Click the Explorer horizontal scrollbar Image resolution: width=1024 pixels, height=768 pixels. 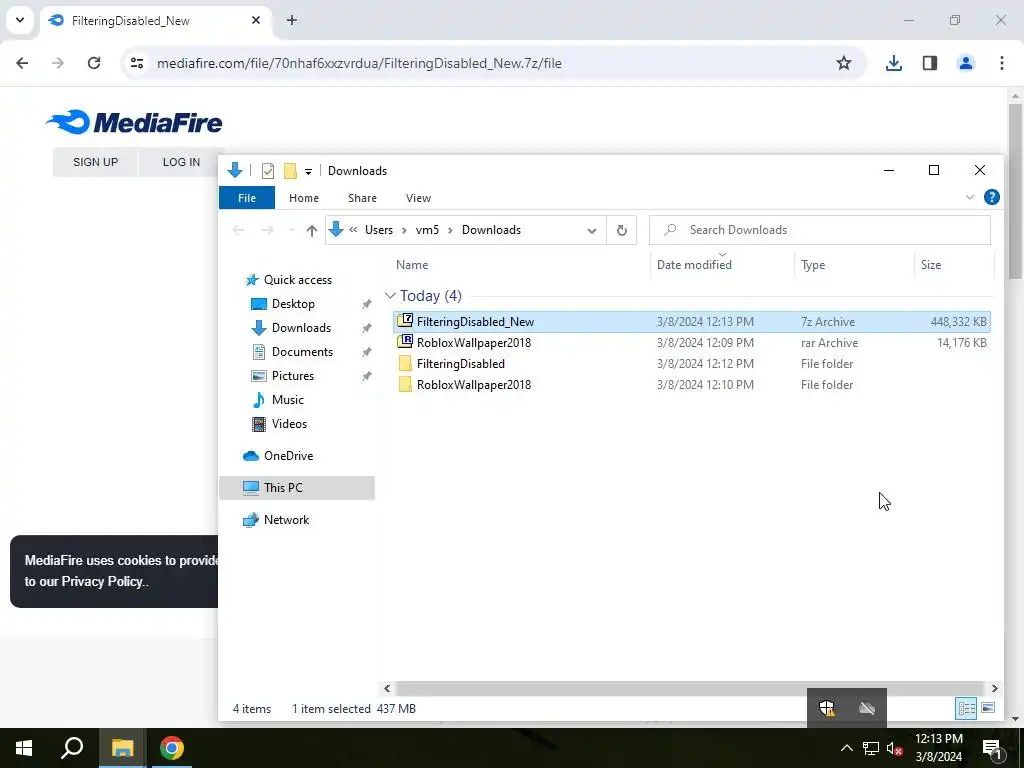tap(690, 688)
